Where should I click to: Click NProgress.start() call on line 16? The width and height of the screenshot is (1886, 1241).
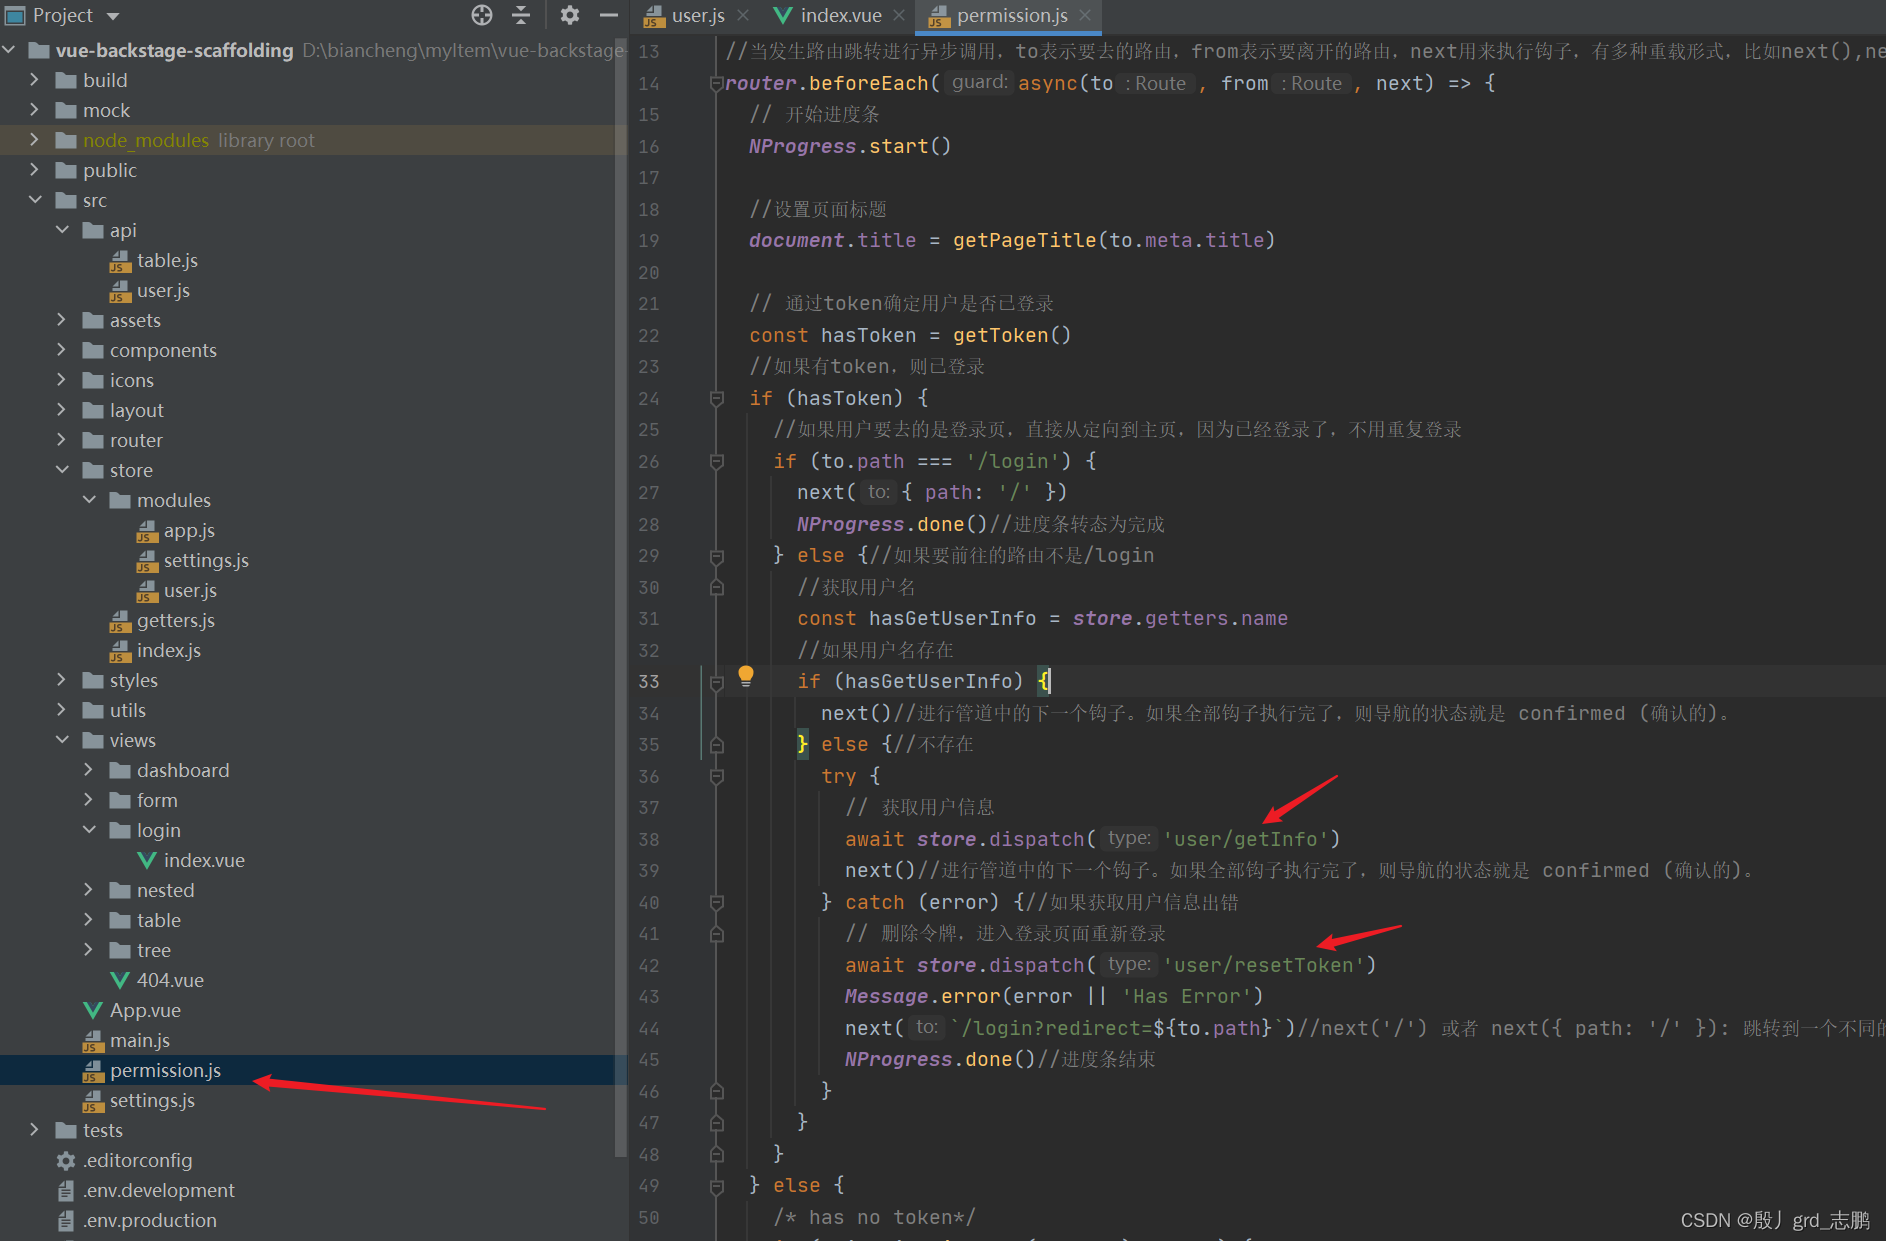[x=850, y=146]
